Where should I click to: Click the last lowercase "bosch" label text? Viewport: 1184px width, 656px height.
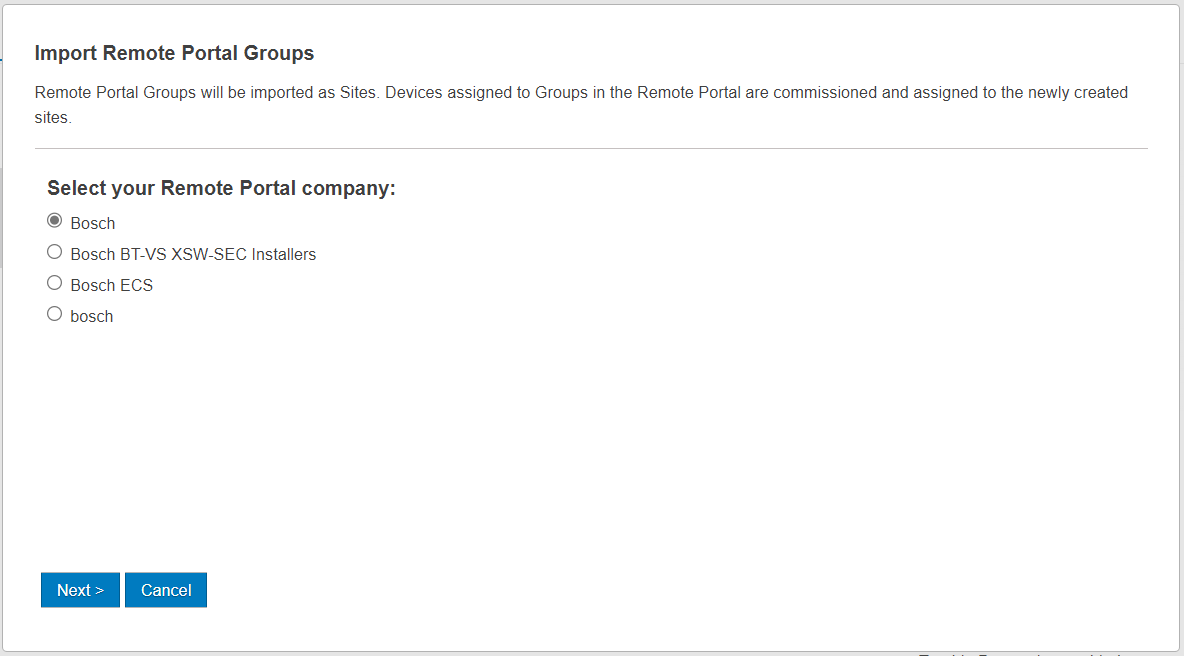pos(92,316)
